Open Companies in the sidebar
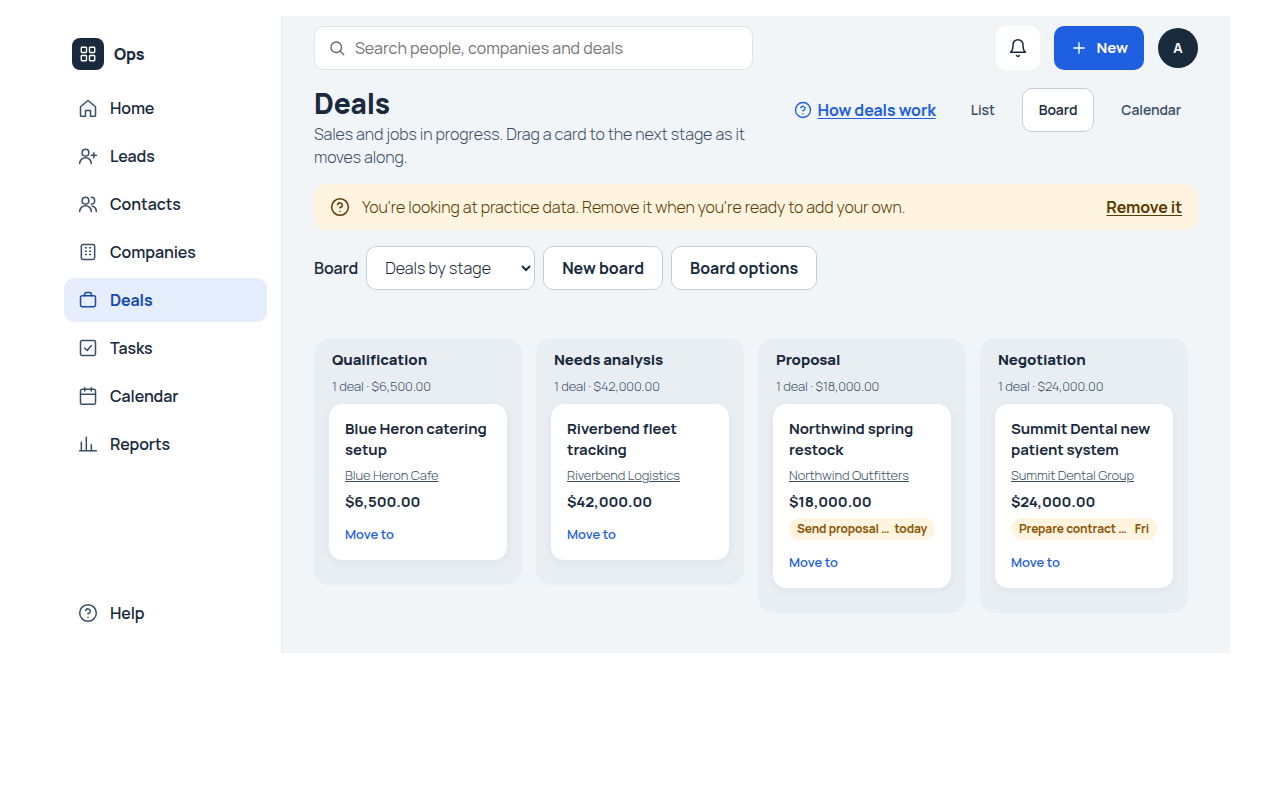1280x800 pixels. pyautogui.click(x=165, y=252)
